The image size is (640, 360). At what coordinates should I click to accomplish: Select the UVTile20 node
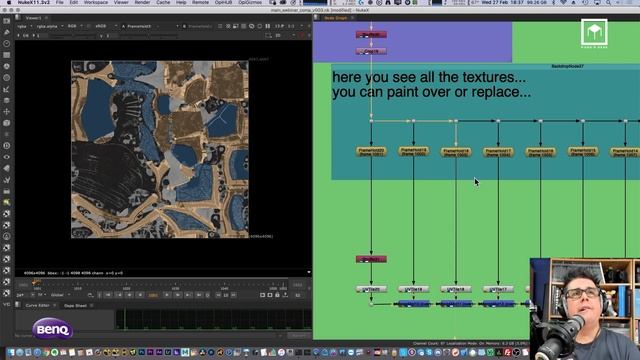pyautogui.click(x=371, y=289)
